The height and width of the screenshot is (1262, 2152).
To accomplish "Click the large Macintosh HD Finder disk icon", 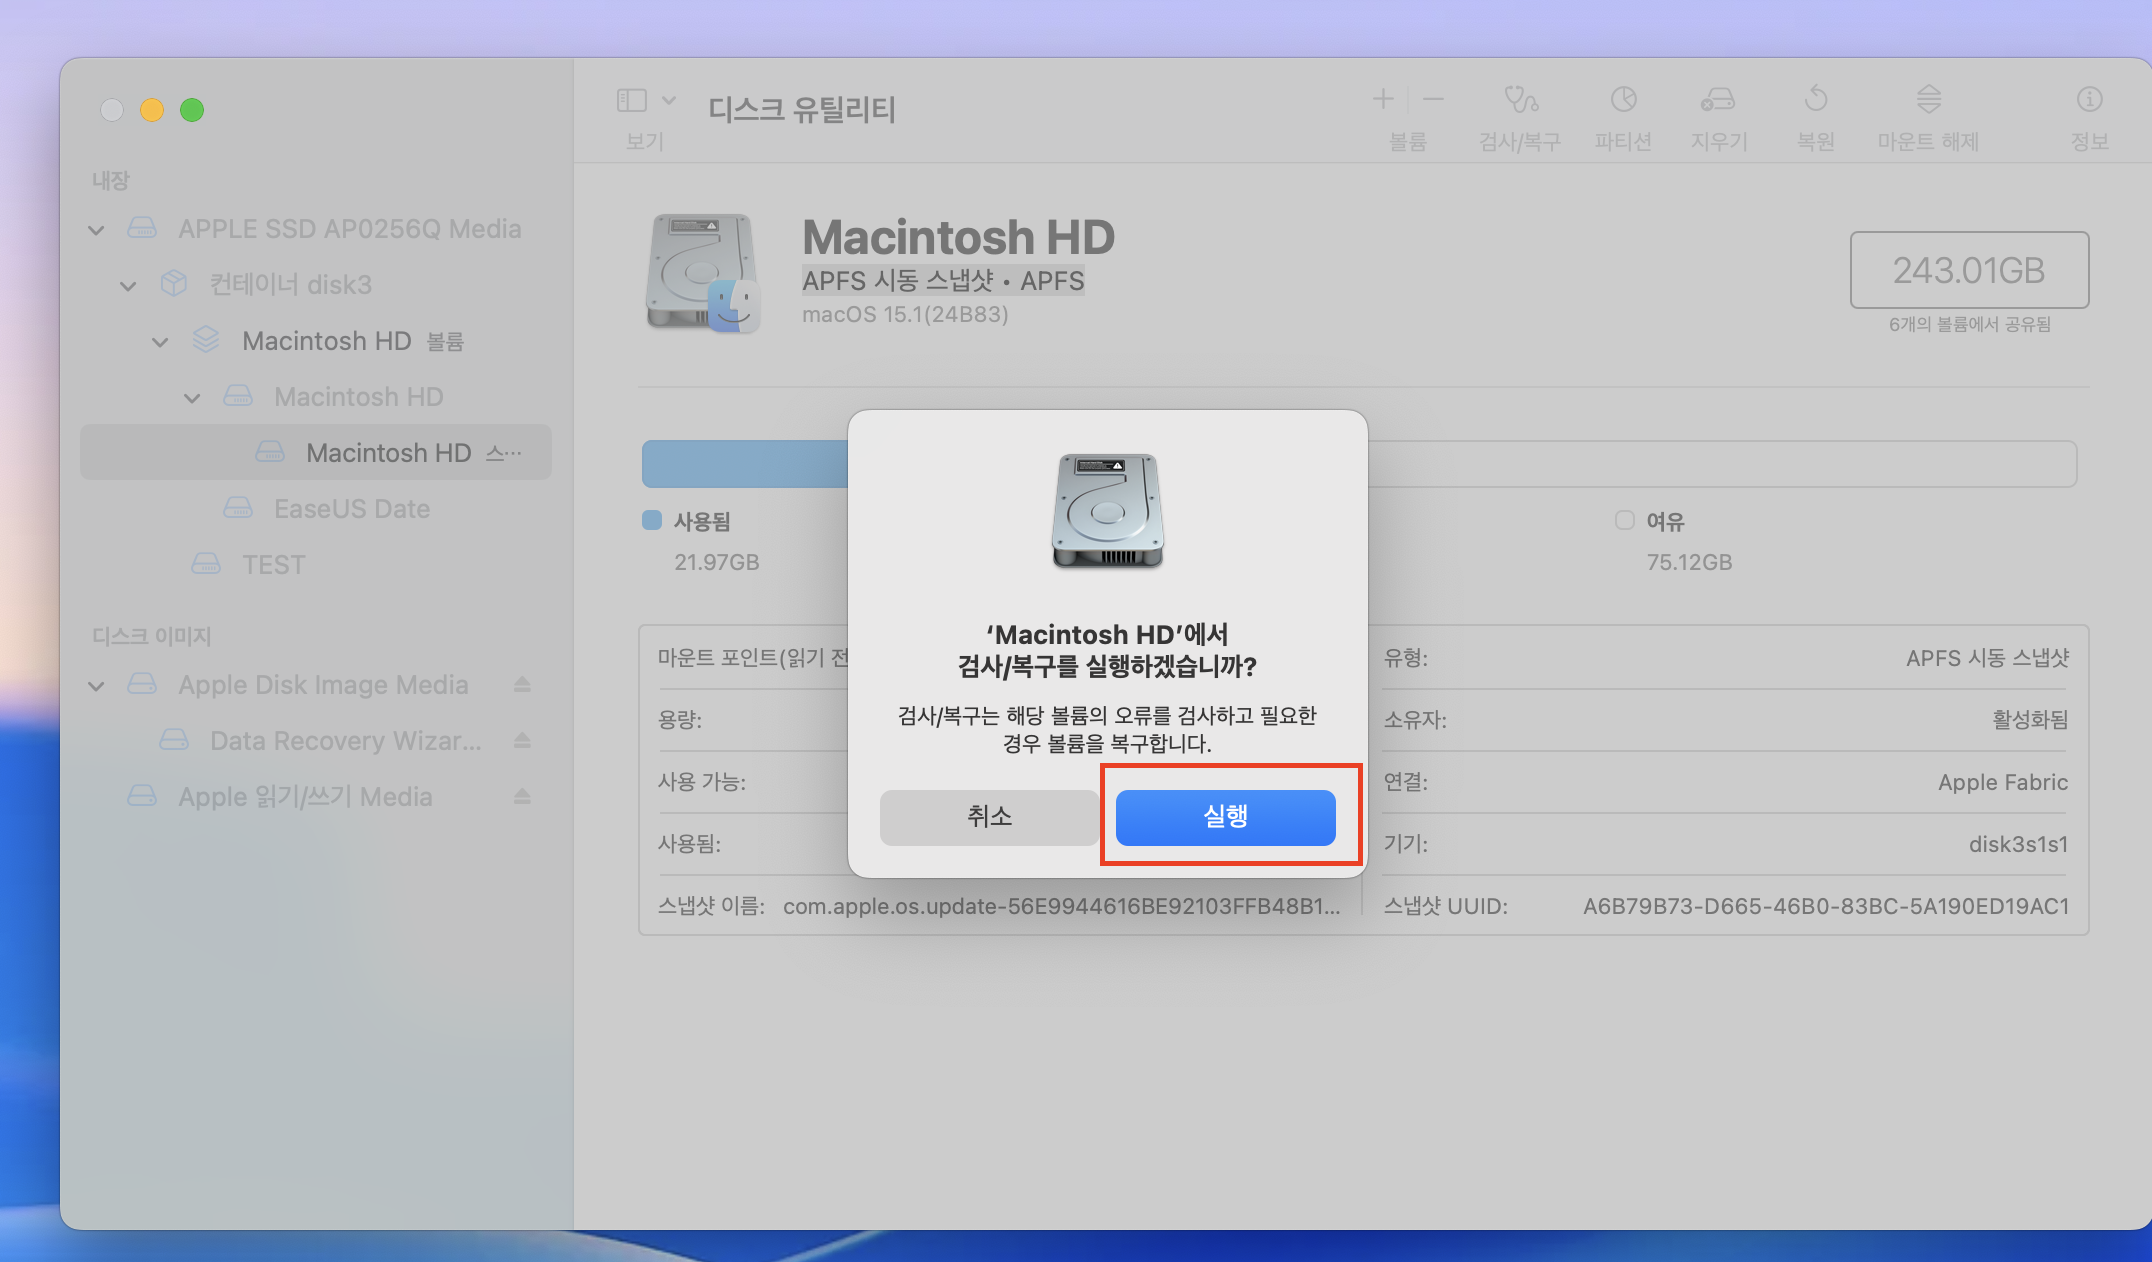I will (704, 272).
